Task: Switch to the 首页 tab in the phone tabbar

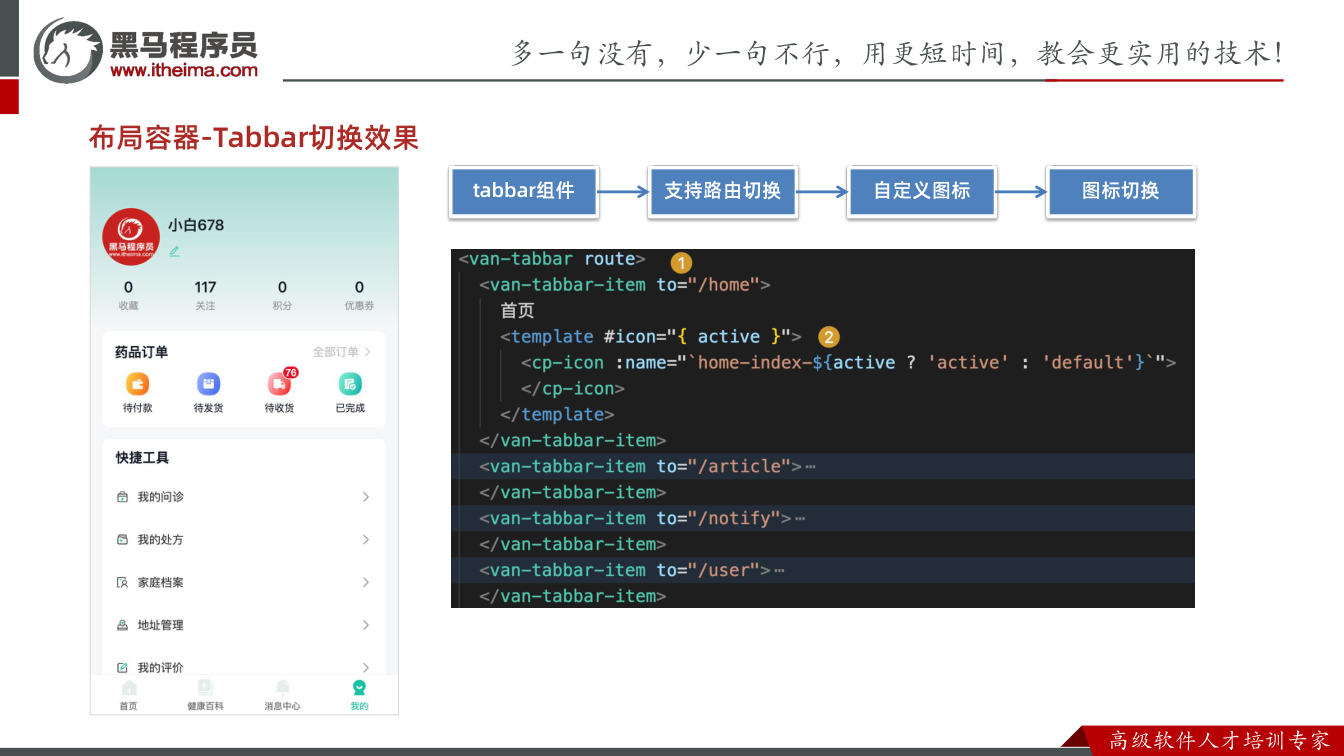Action: (129, 696)
